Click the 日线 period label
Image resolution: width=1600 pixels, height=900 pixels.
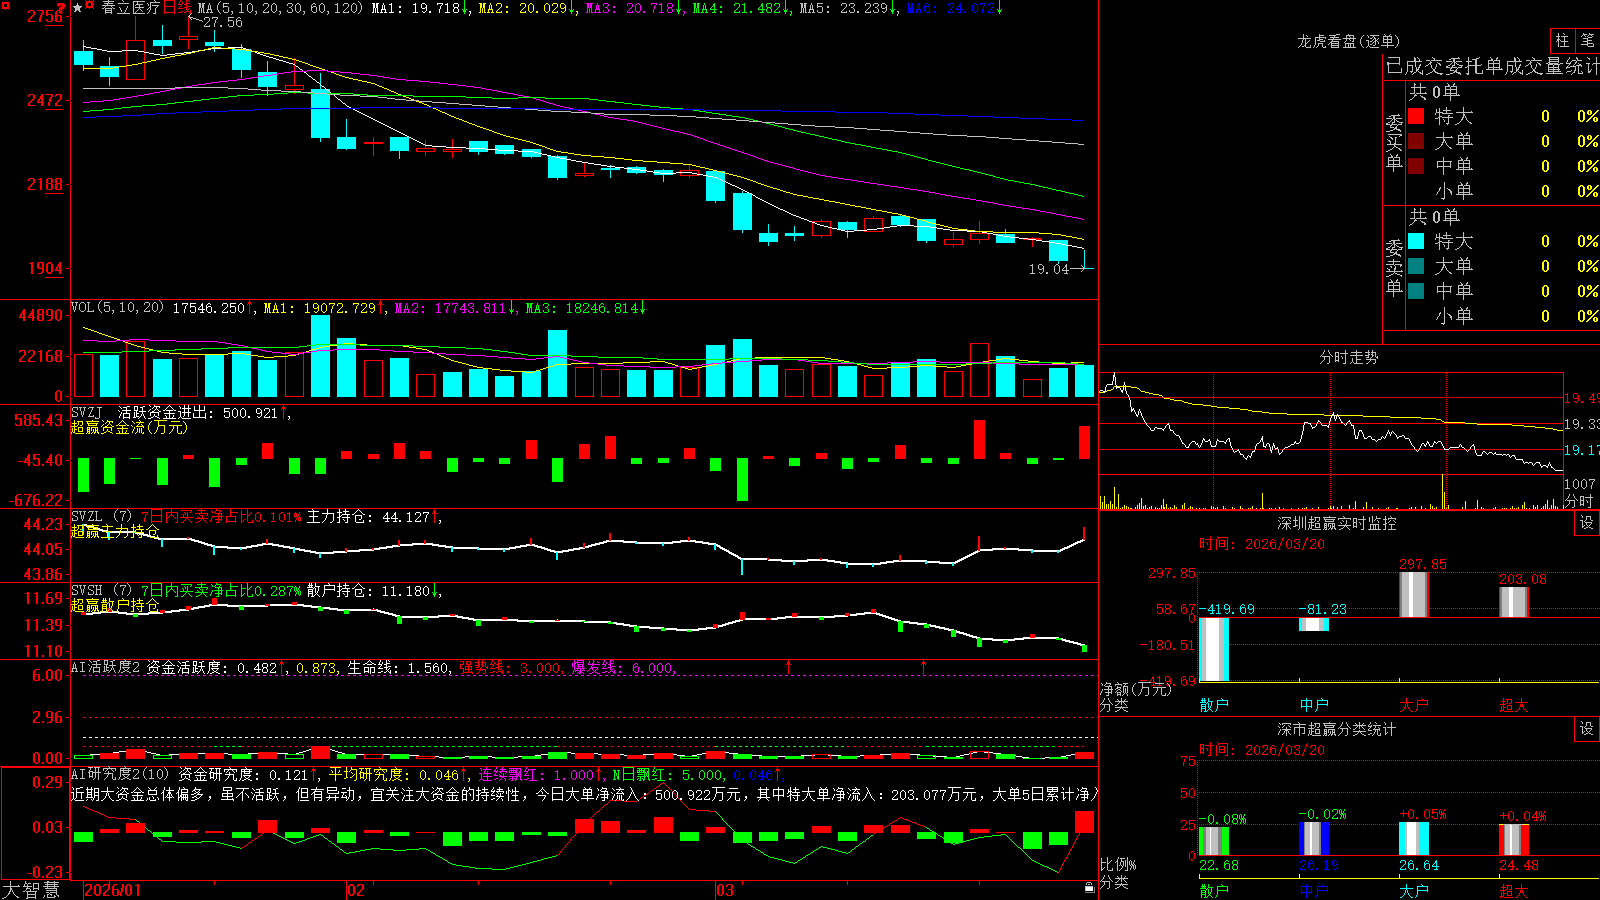(177, 8)
